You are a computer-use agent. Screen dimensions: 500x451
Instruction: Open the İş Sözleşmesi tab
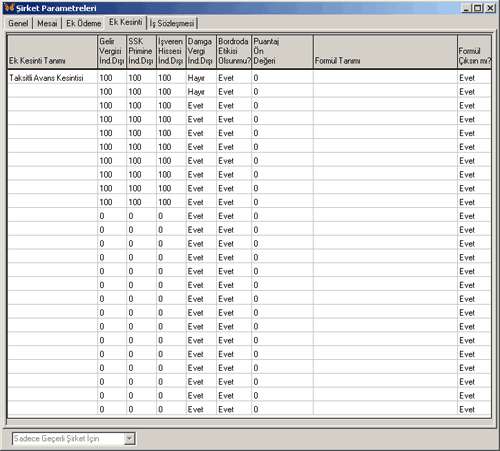coord(172,23)
